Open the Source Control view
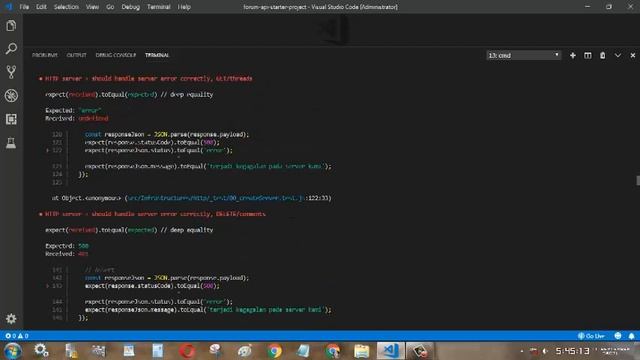Viewport: 640px width, 360px height. point(11,72)
